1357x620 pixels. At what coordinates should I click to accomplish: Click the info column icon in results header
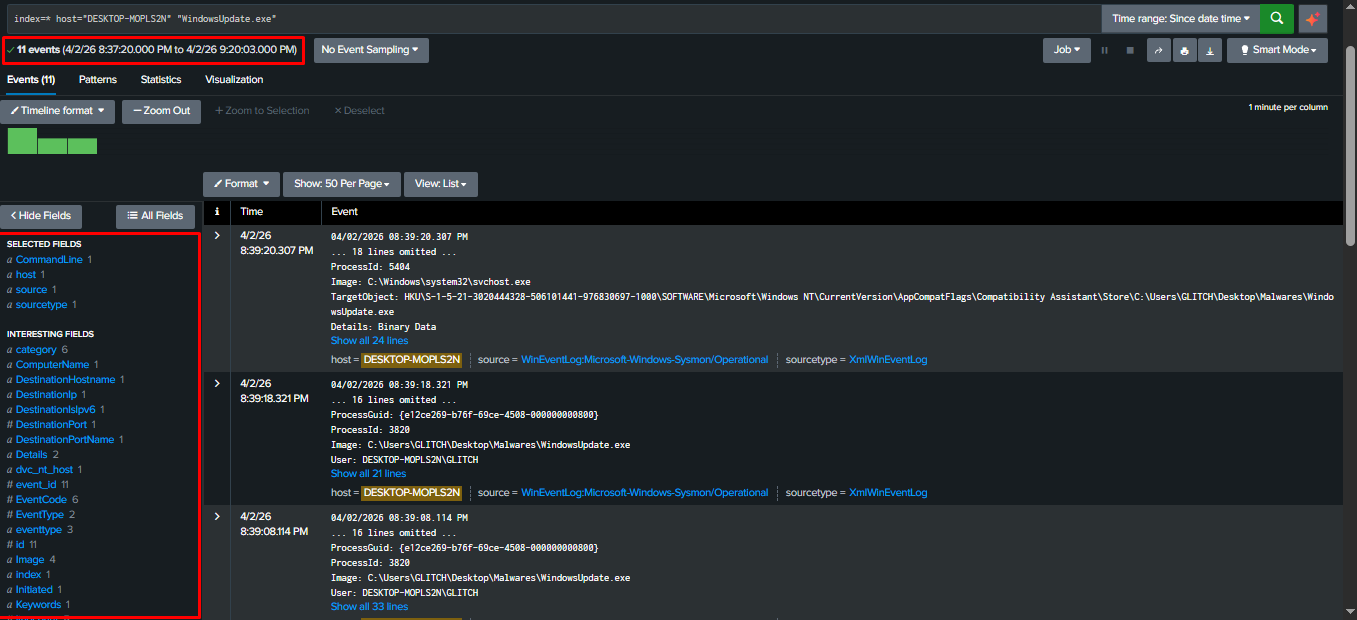pos(216,211)
